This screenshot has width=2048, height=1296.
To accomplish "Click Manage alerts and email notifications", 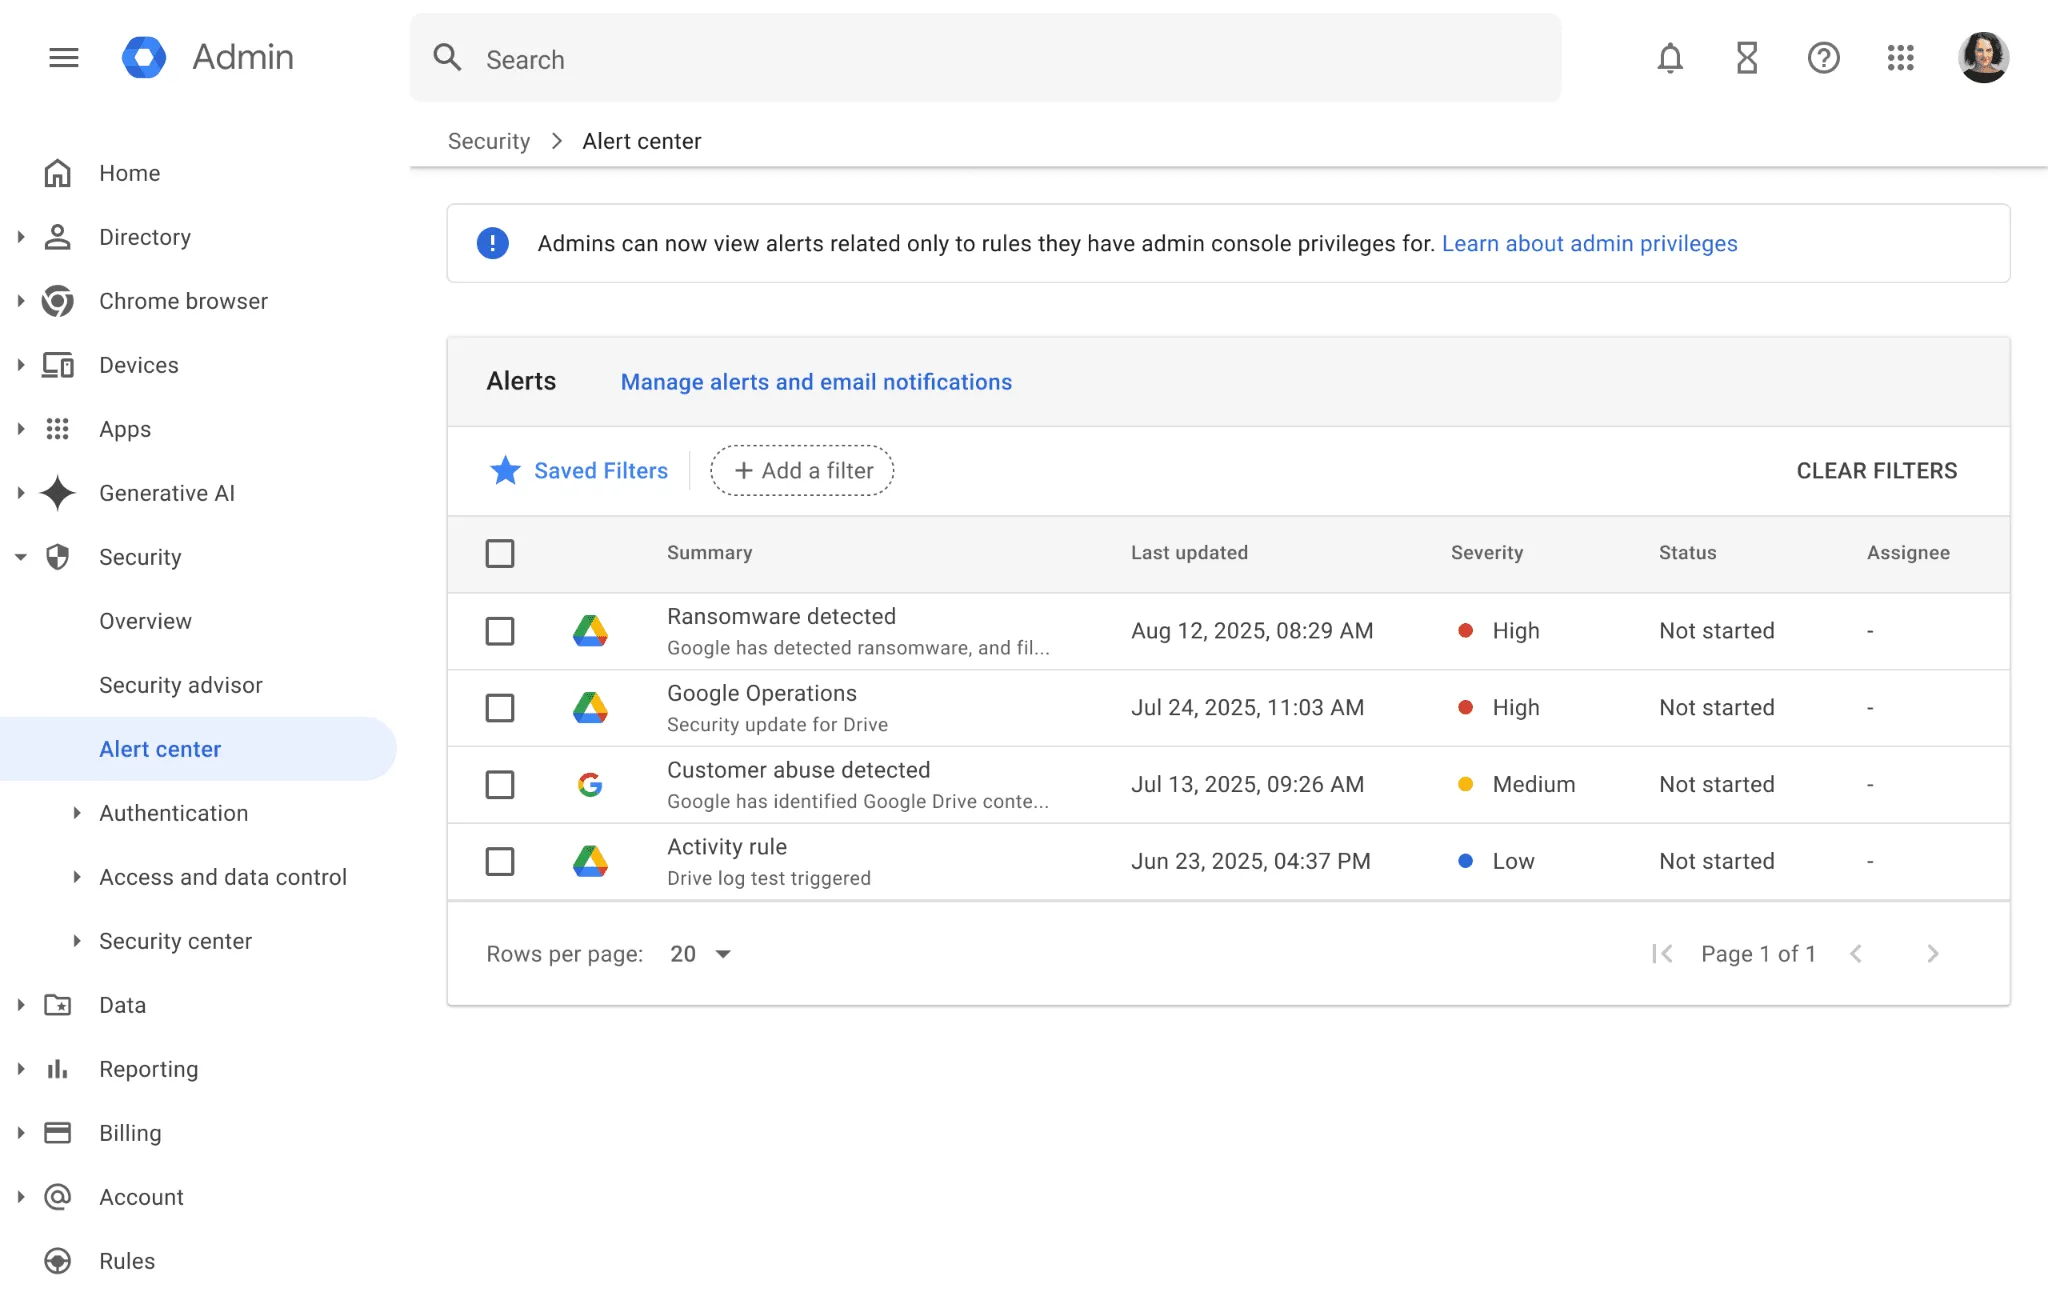I will [815, 381].
